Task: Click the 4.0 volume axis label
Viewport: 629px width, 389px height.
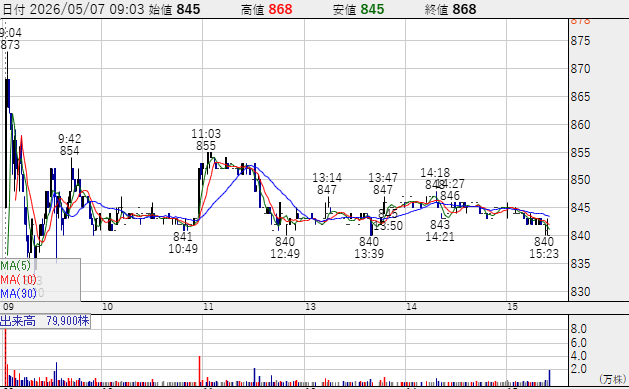Action: [578, 356]
